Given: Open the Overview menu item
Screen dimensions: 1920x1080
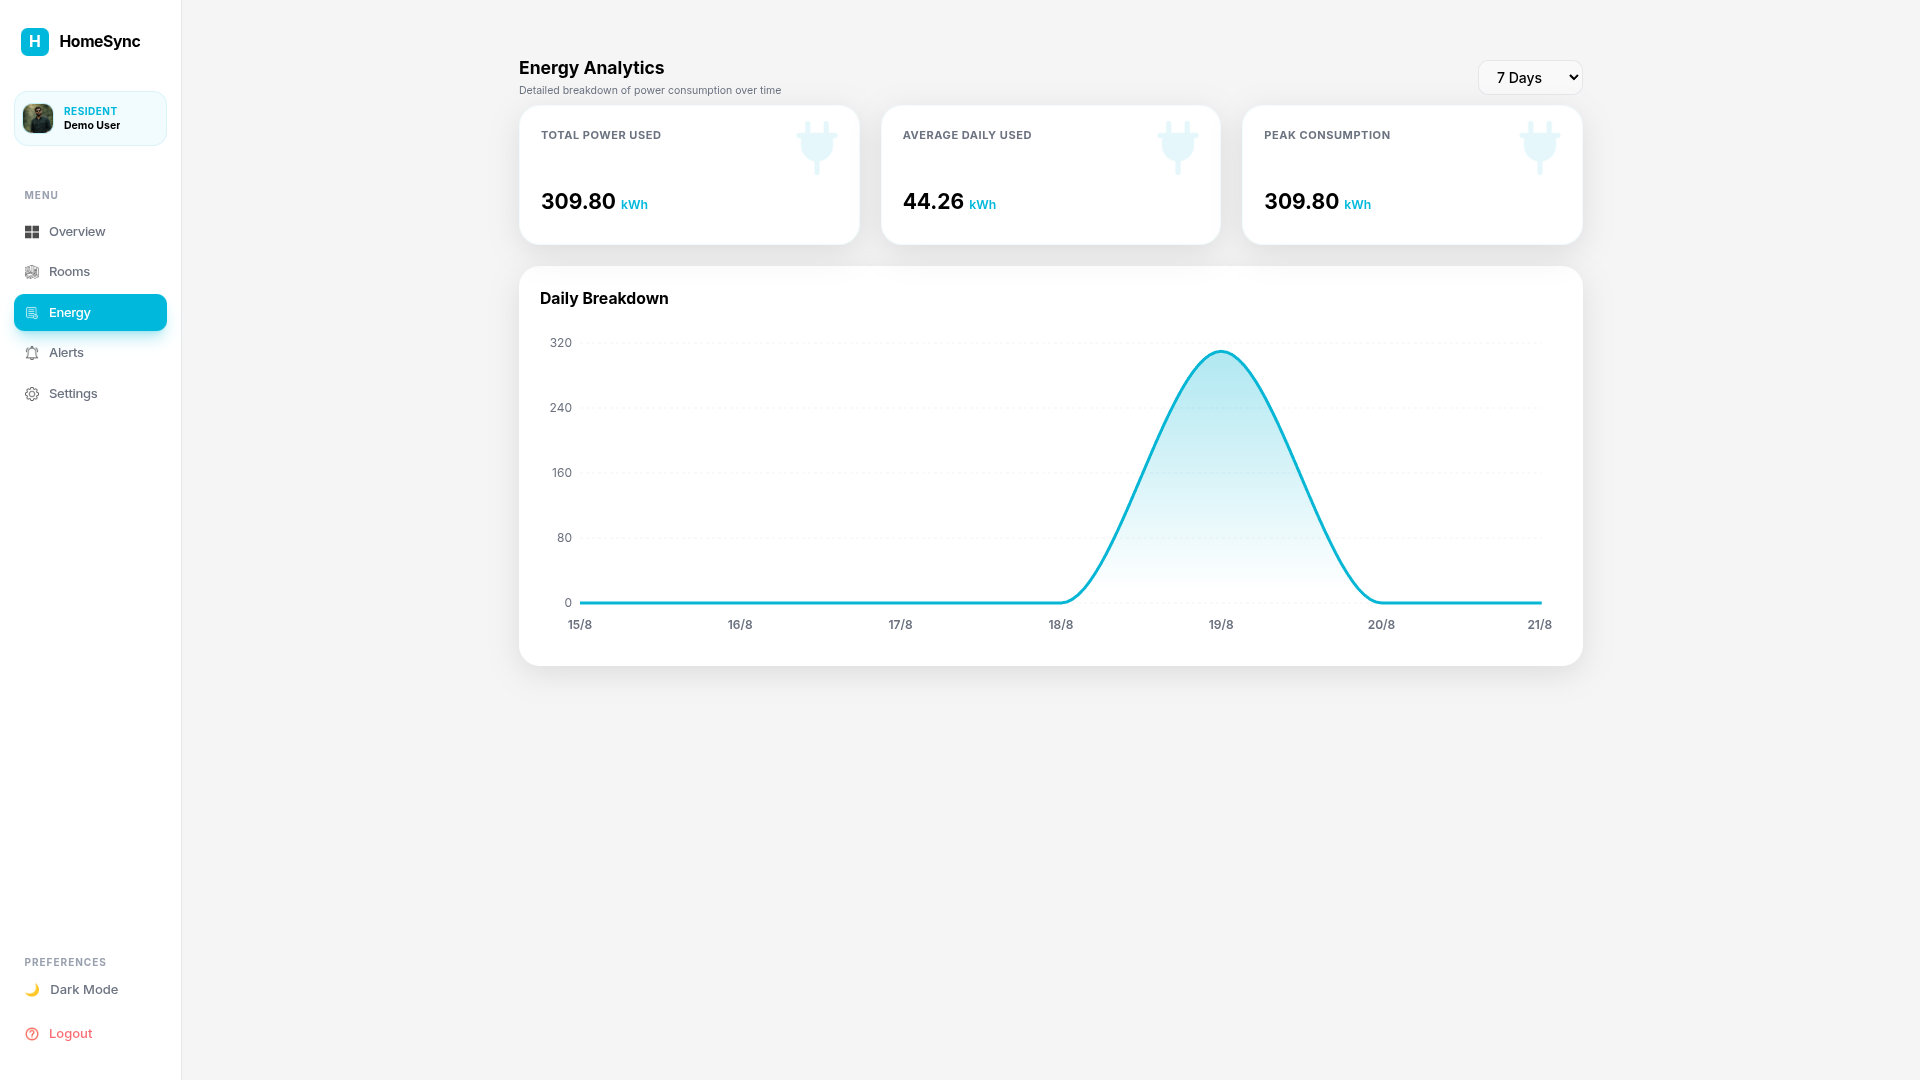Looking at the screenshot, I should pos(90,232).
